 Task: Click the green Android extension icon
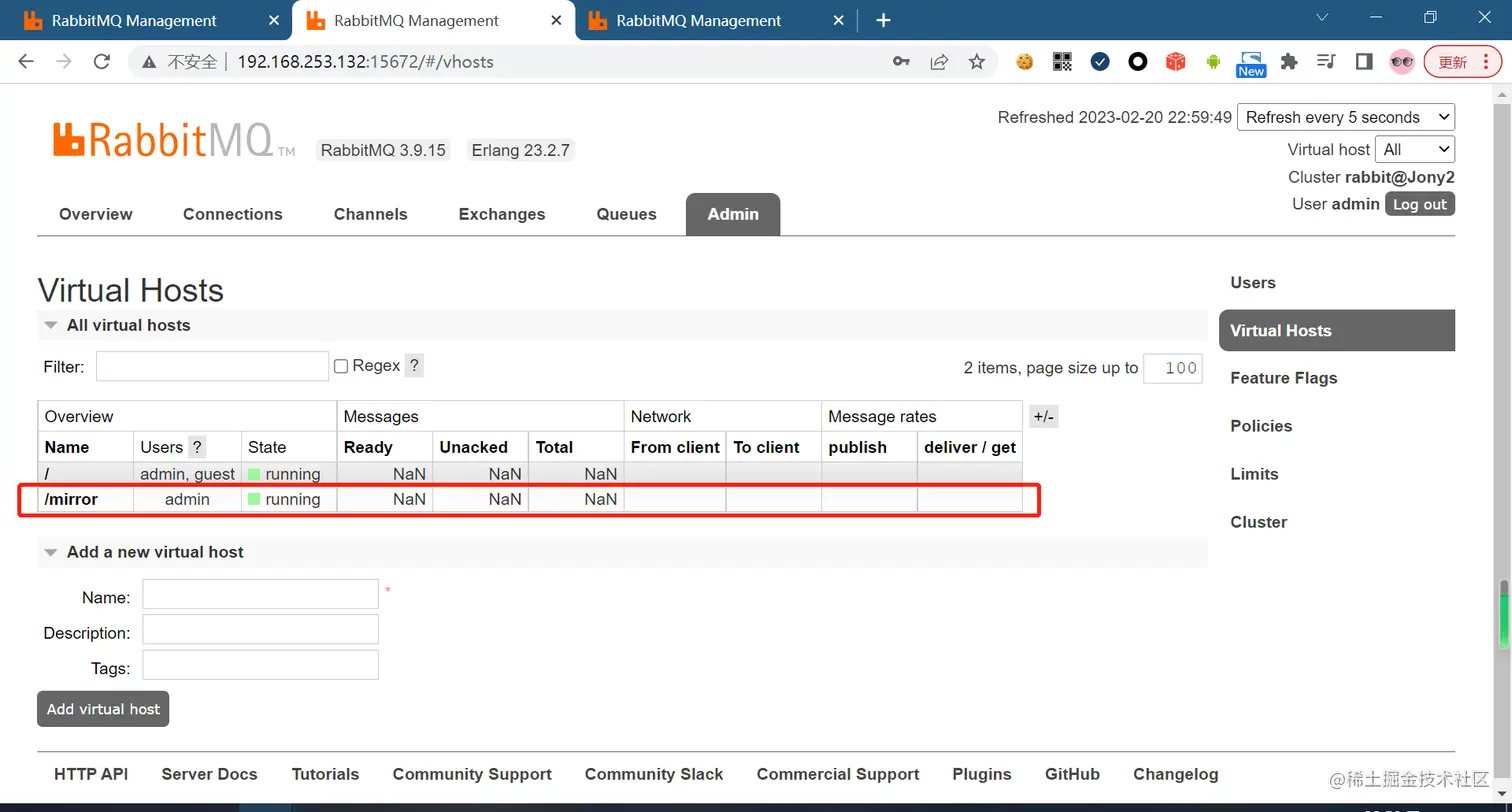pos(1214,62)
